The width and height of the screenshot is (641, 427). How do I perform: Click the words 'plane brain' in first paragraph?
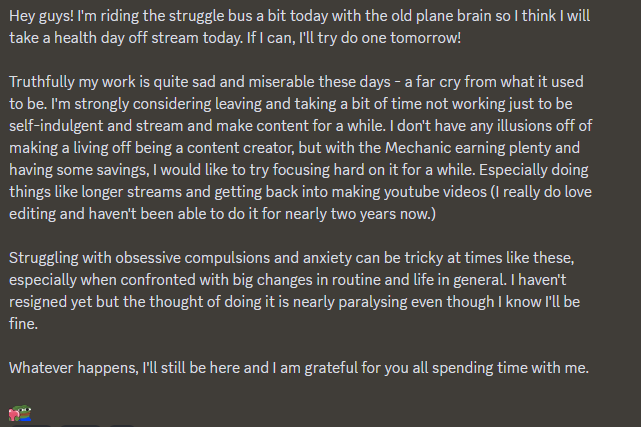point(453,16)
